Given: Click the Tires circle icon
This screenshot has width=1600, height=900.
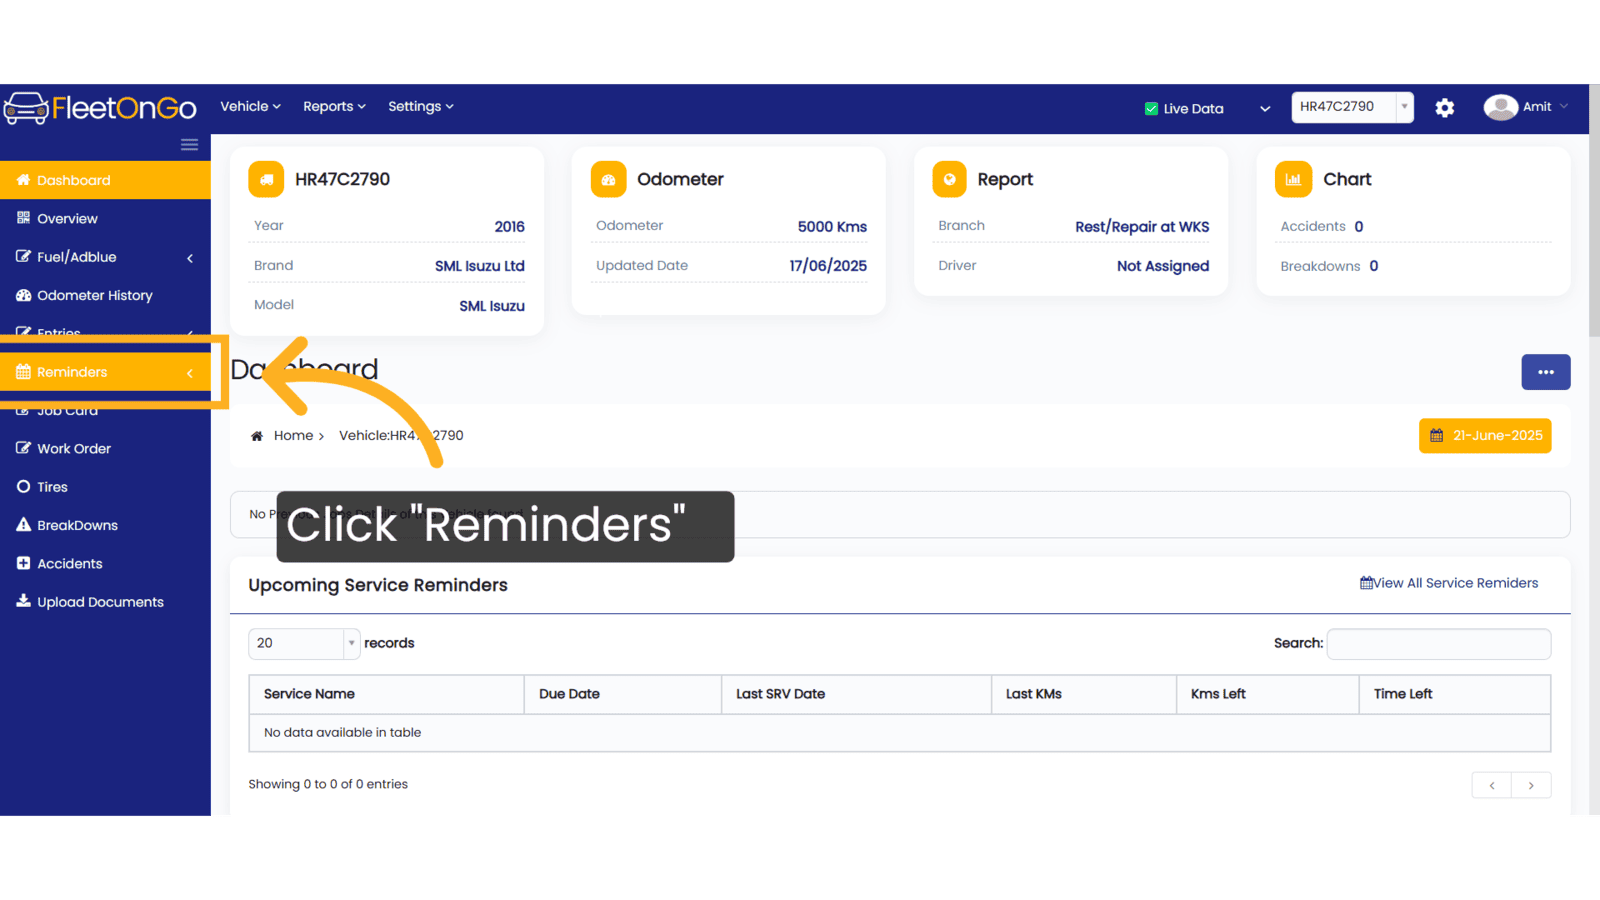Looking at the screenshot, I should pyautogui.click(x=23, y=487).
